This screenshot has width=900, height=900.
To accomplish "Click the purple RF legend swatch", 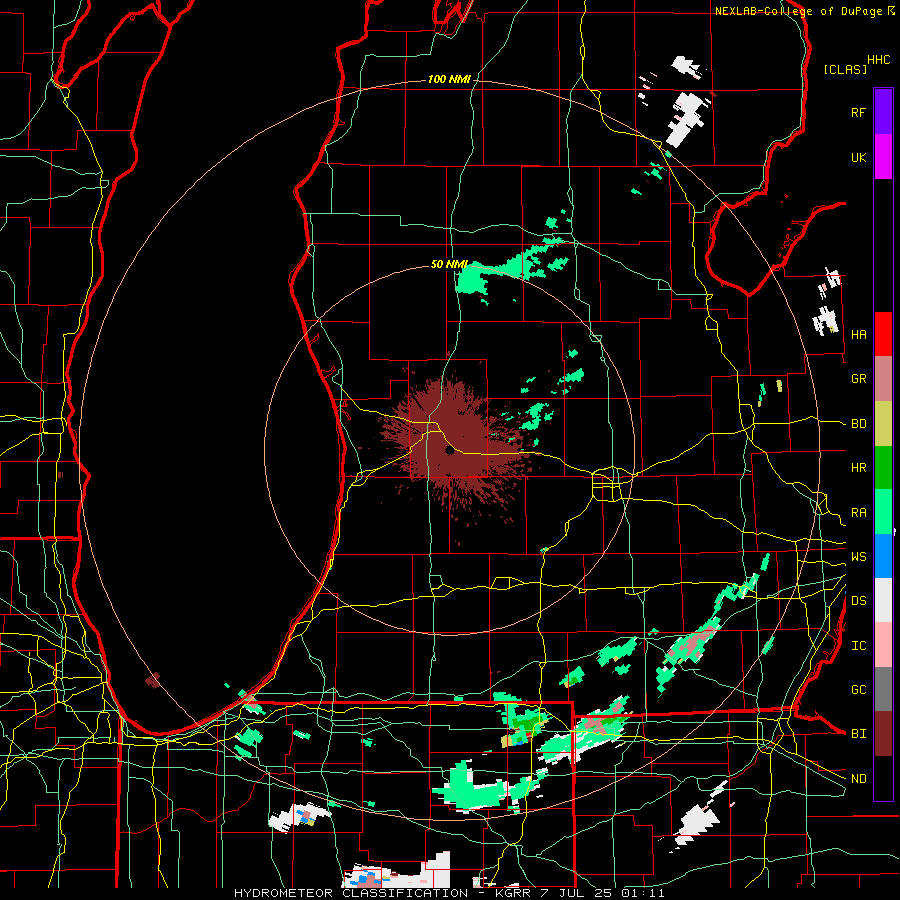I will point(883,112).
